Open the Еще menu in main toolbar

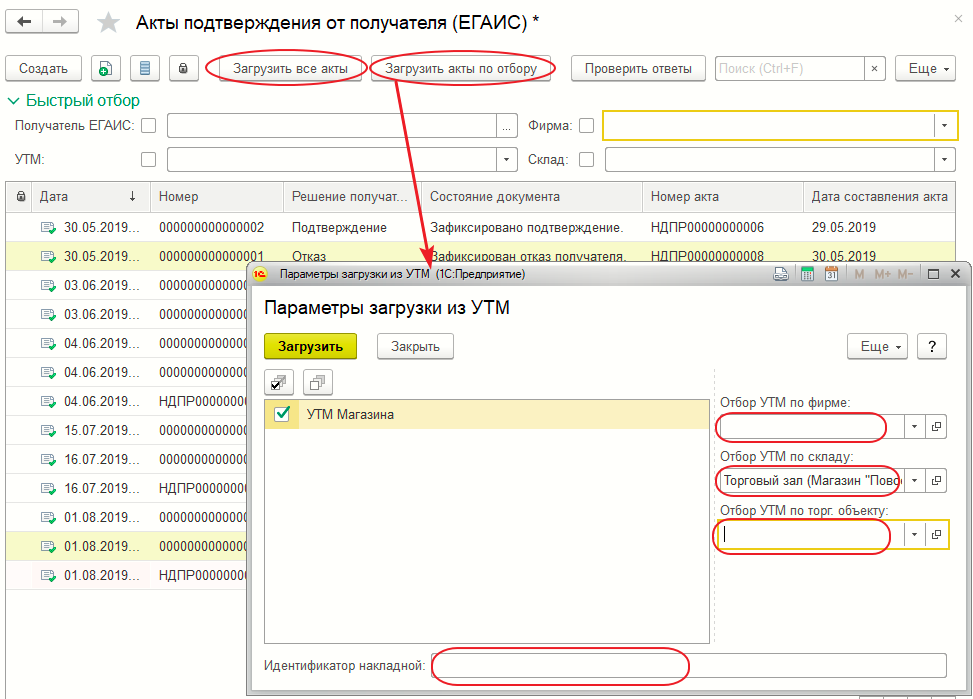[x=924, y=68]
